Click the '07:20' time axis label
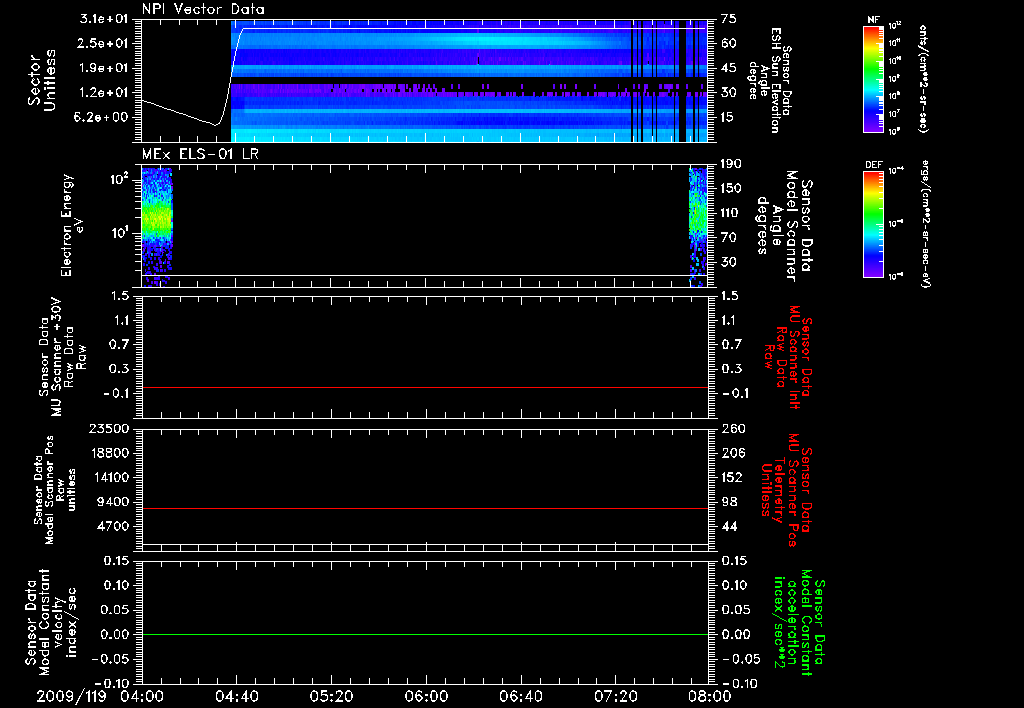 [615, 696]
